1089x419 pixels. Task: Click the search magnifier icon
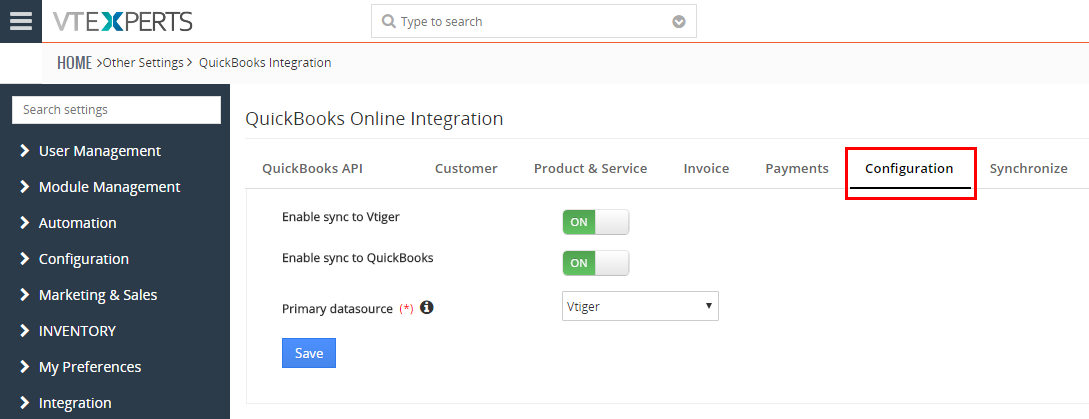click(389, 22)
